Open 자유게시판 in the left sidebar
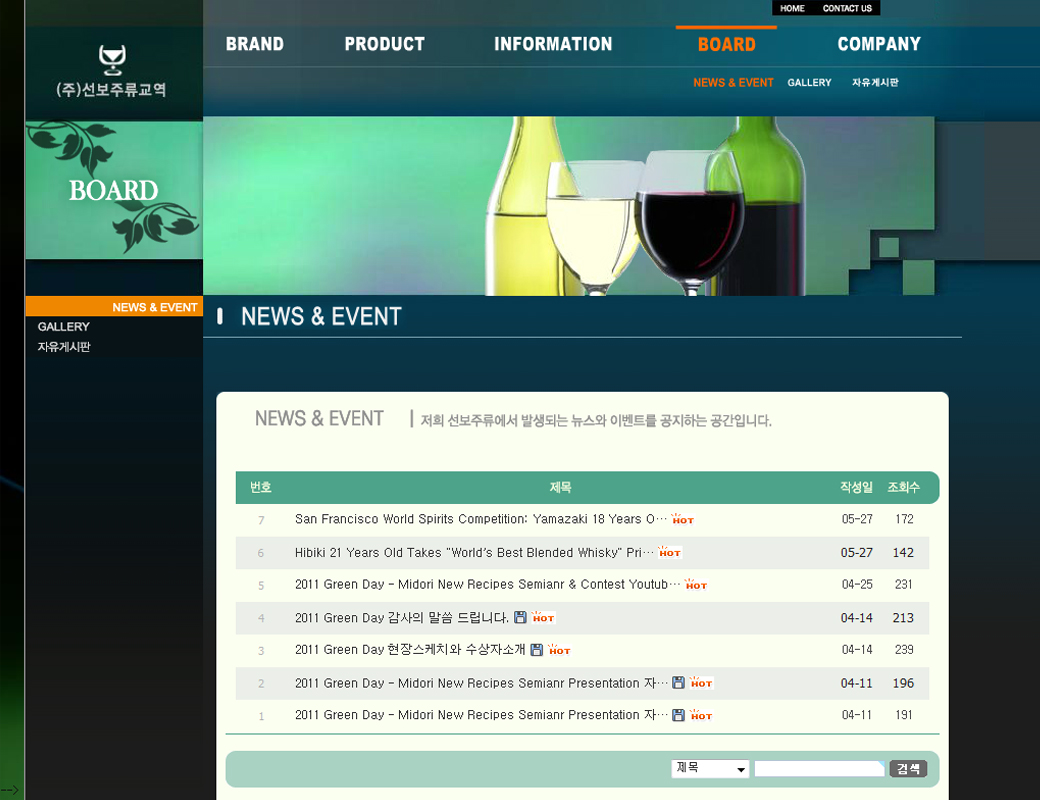 (x=64, y=347)
